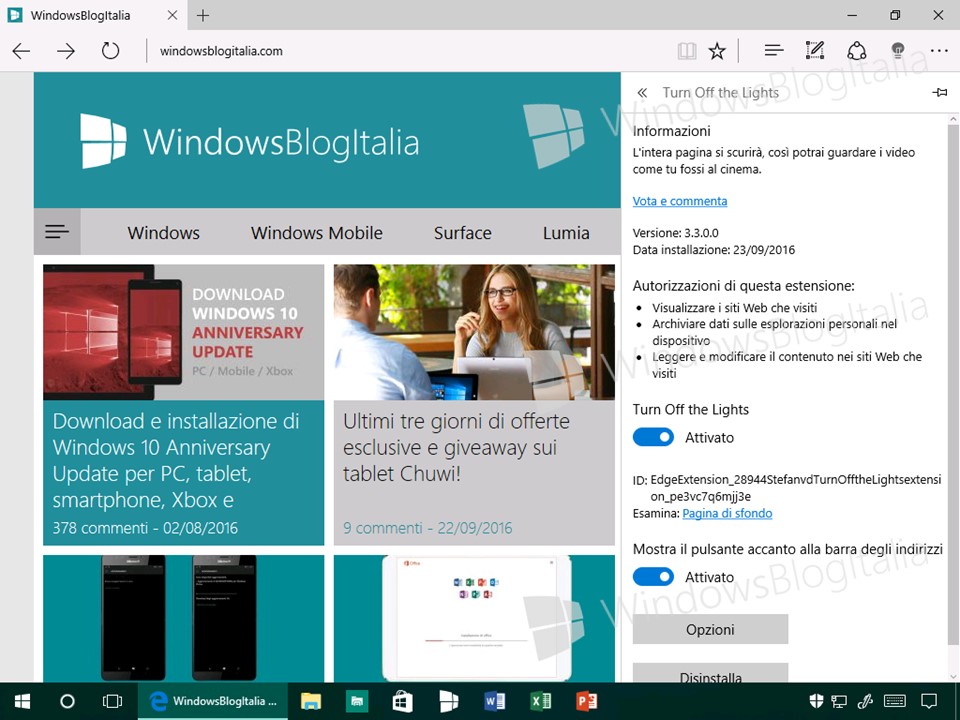The height and width of the screenshot is (720, 960).
Task: Click the extension pane scrollbar up arrow
Action: [953, 119]
